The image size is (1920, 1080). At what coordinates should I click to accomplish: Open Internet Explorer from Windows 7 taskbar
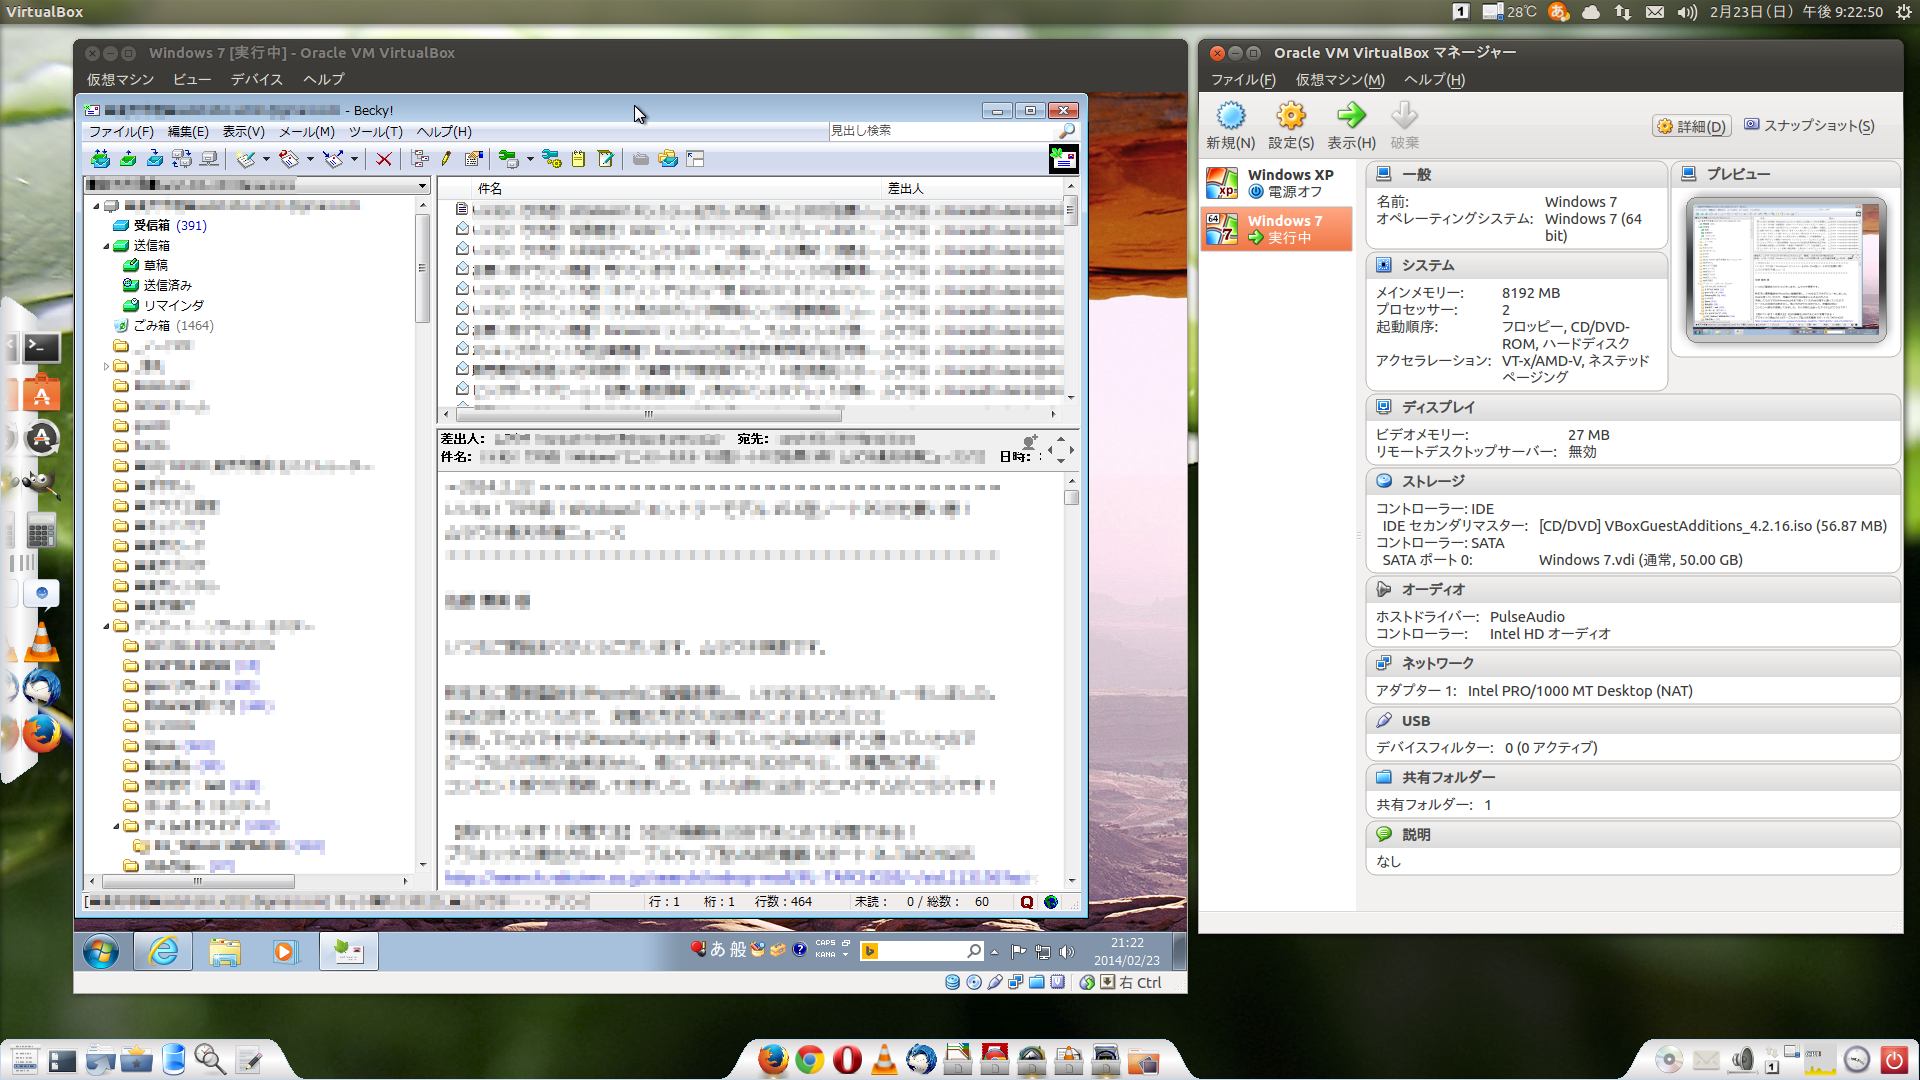tap(163, 952)
